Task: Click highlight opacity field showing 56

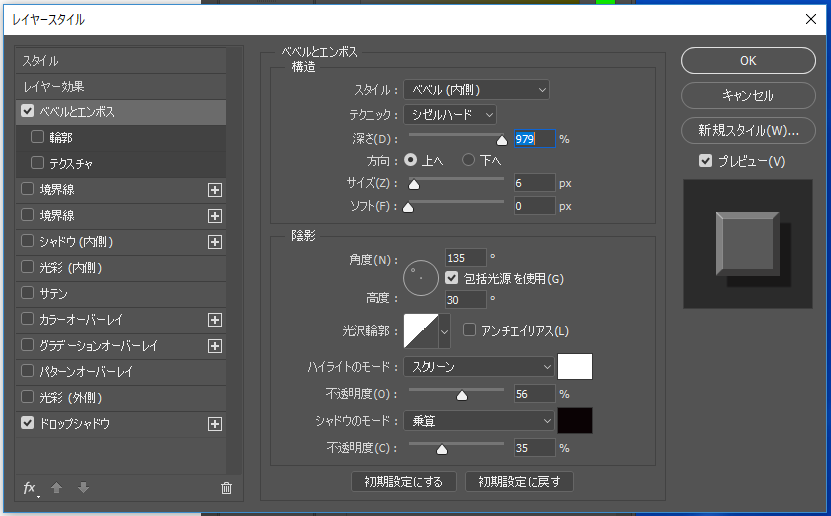Action: point(534,394)
